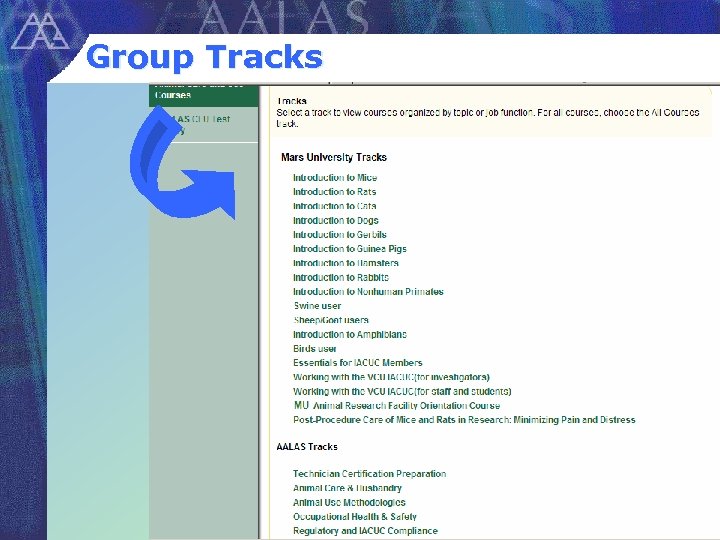Click the Swine user track
The height and width of the screenshot is (540, 720).
pyautogui.click(x=317, y=306)
